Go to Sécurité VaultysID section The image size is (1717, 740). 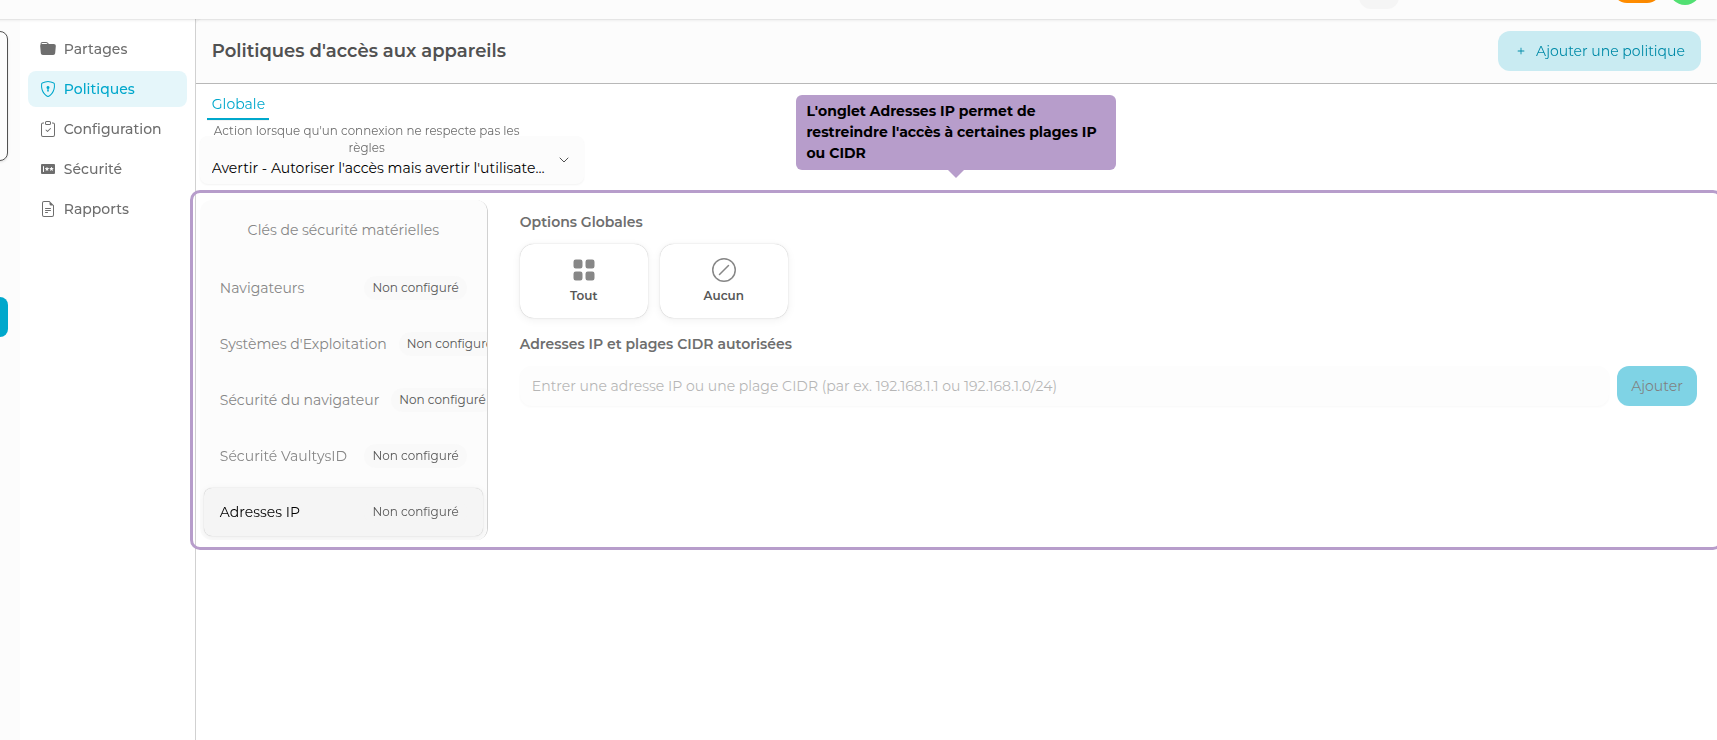coord(283,456)
